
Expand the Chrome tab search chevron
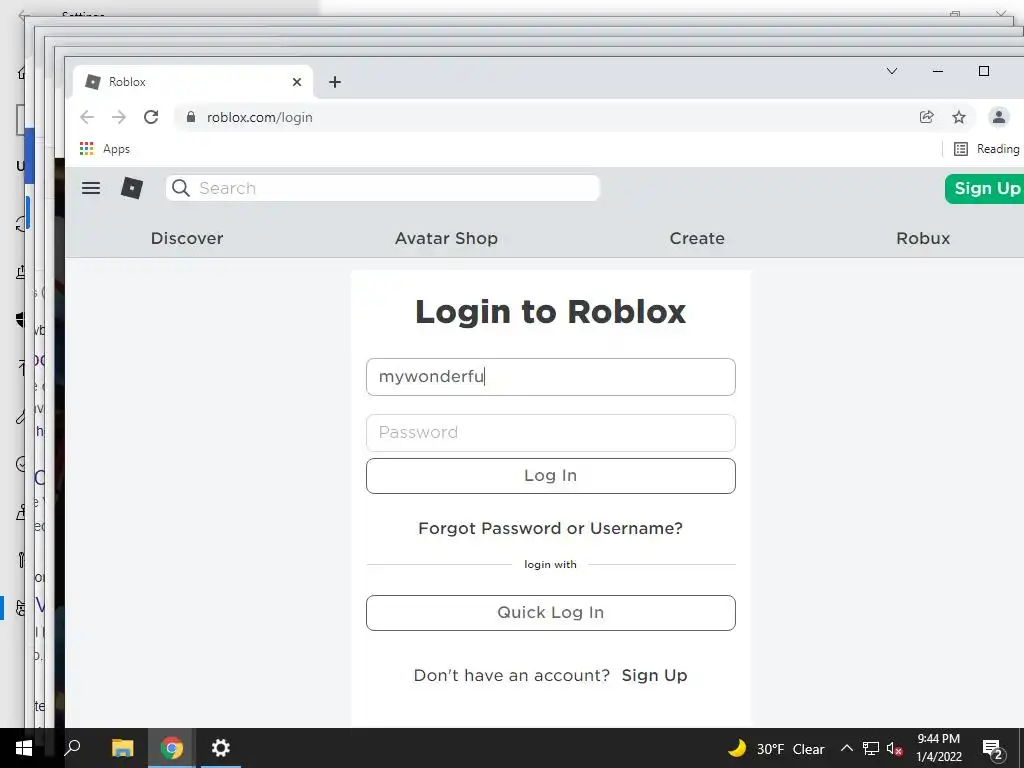tap(891, 71)
